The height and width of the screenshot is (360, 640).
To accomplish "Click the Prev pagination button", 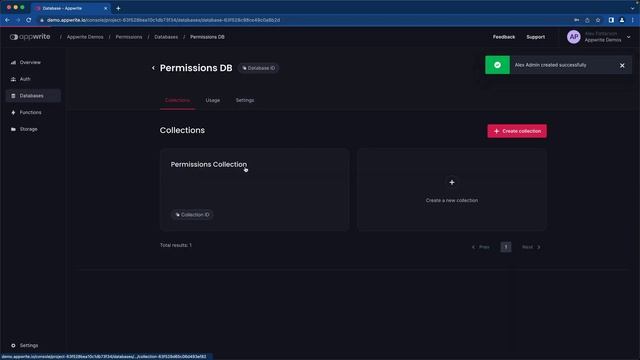I will (480, 247).
